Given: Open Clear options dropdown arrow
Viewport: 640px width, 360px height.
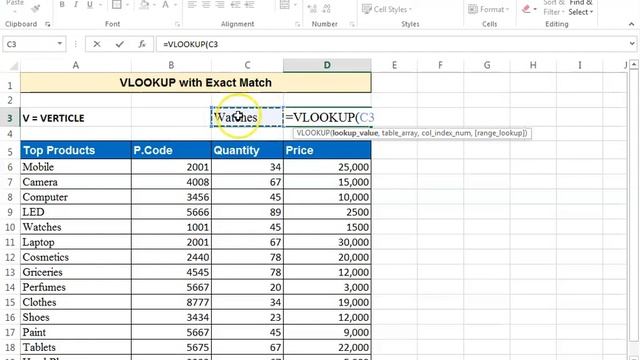Looking at the screenshot, I should 535,9.
